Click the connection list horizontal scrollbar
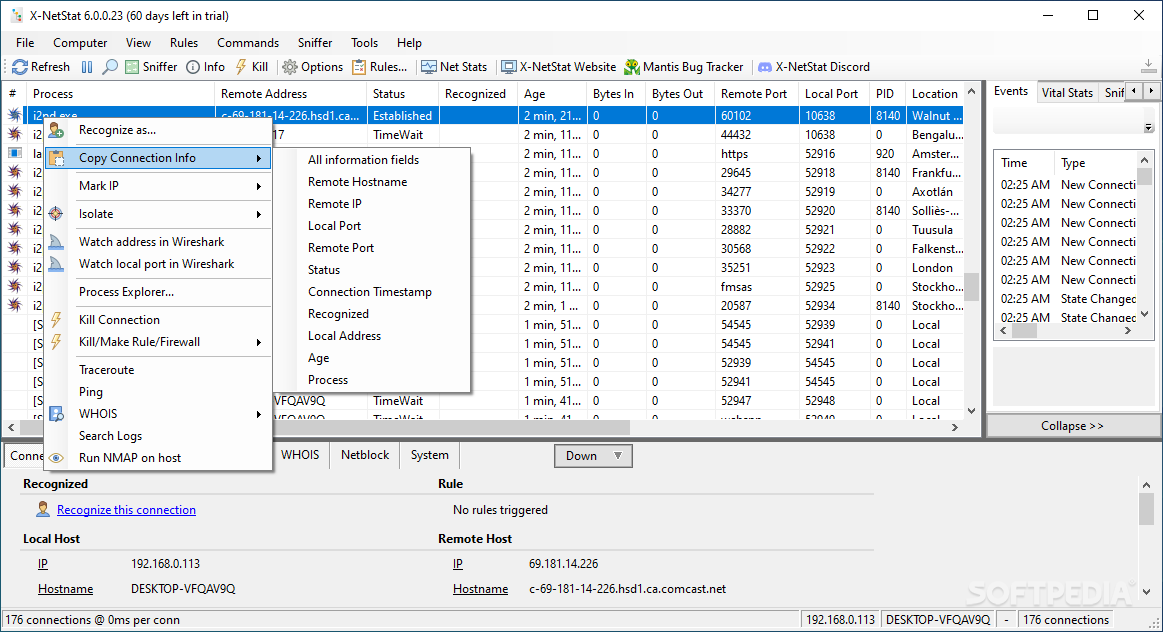Screen dimensions: 1163x632 [482, 427]
